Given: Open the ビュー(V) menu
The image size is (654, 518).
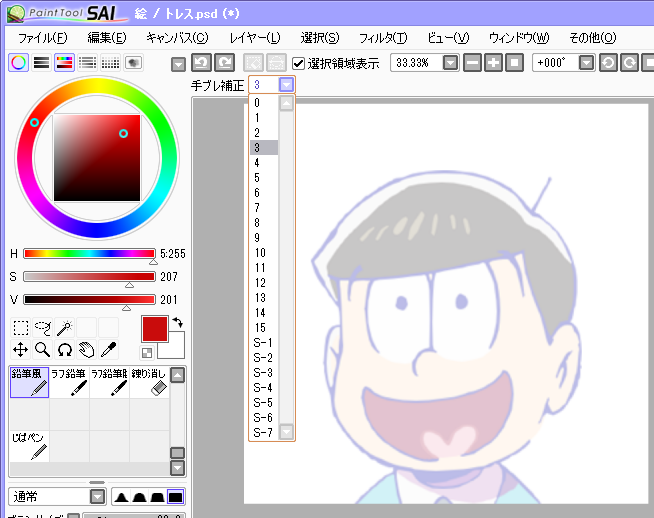Looking at the screenshot, I should pyautogui.click(x=448, y=38).
